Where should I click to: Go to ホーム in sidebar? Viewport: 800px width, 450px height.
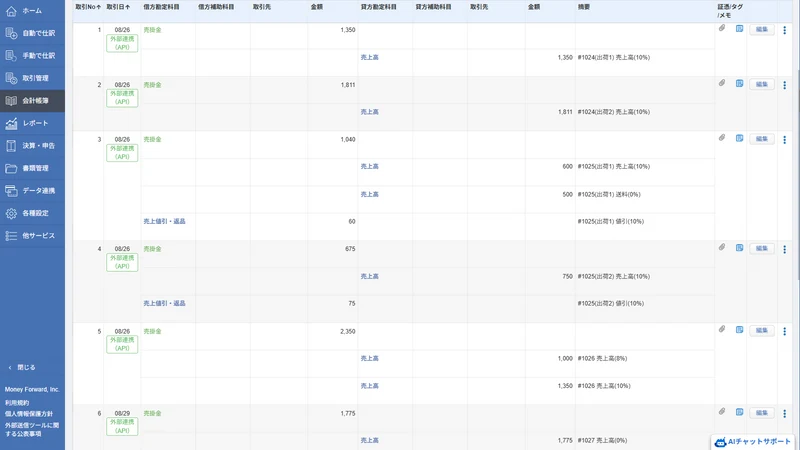pyautogui.click(x=32, y=11)
